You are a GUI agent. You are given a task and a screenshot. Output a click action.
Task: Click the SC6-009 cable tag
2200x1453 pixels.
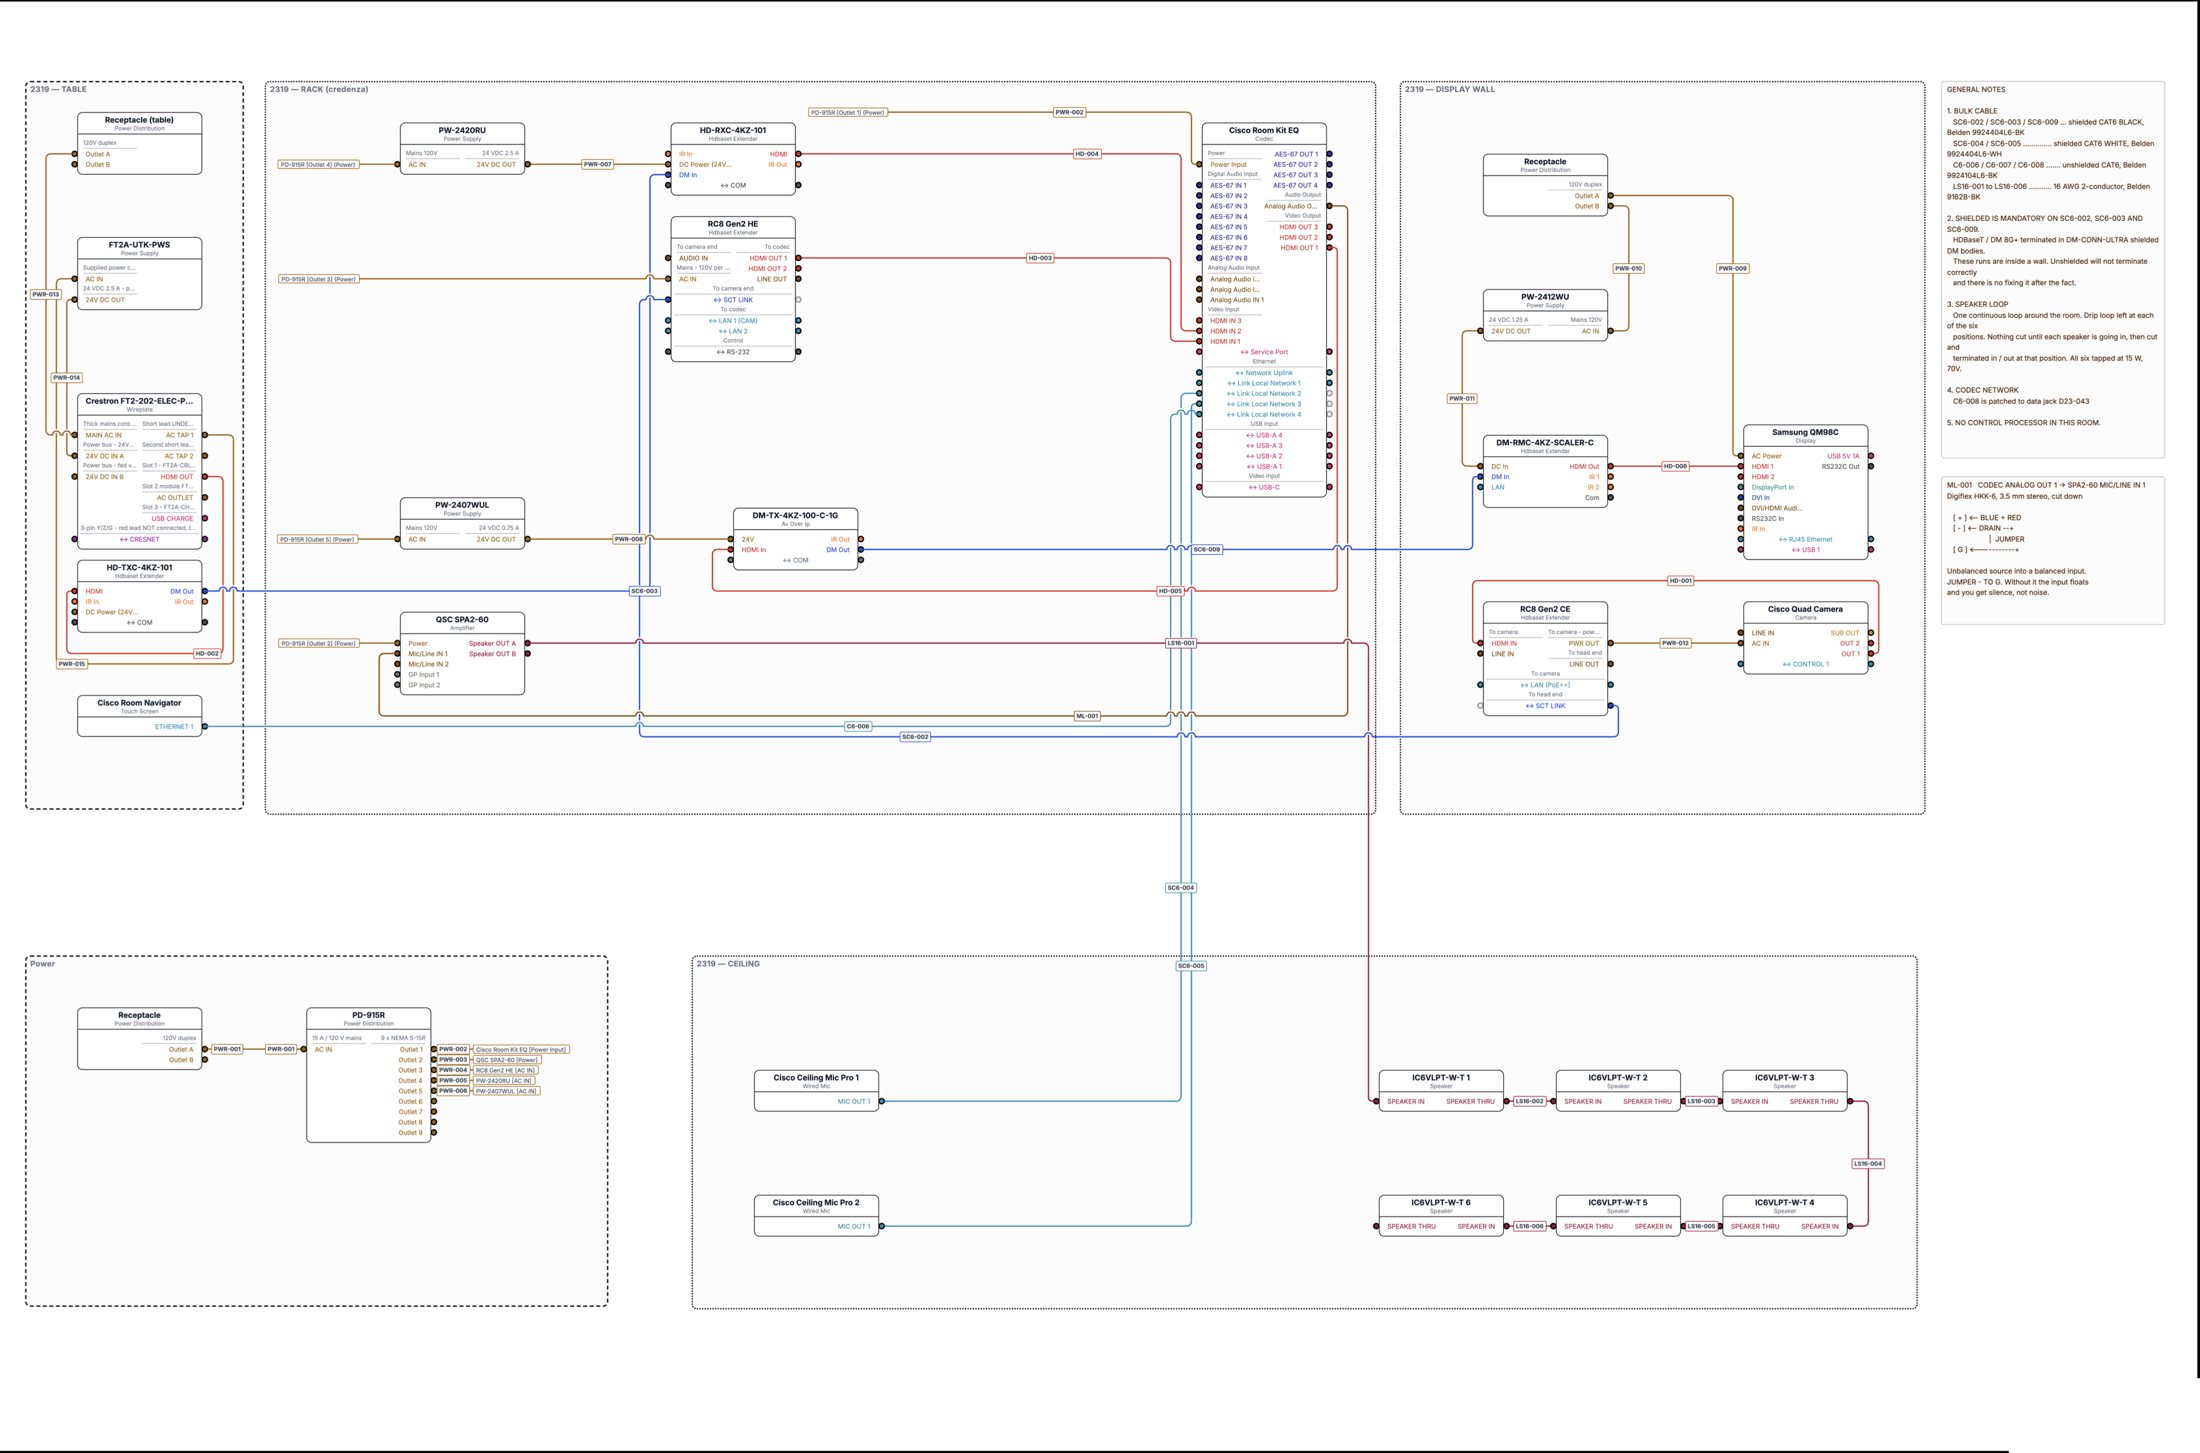click(x=1207, y=549)
